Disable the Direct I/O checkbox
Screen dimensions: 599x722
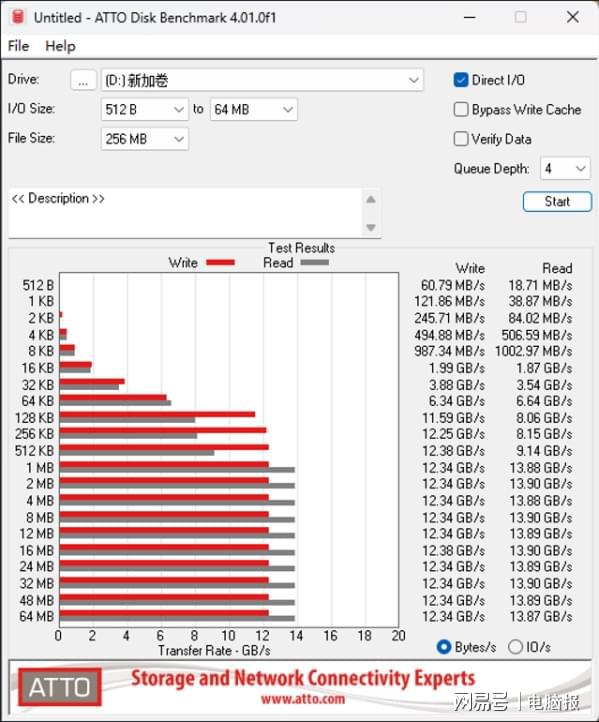click(x=461, y=80)
